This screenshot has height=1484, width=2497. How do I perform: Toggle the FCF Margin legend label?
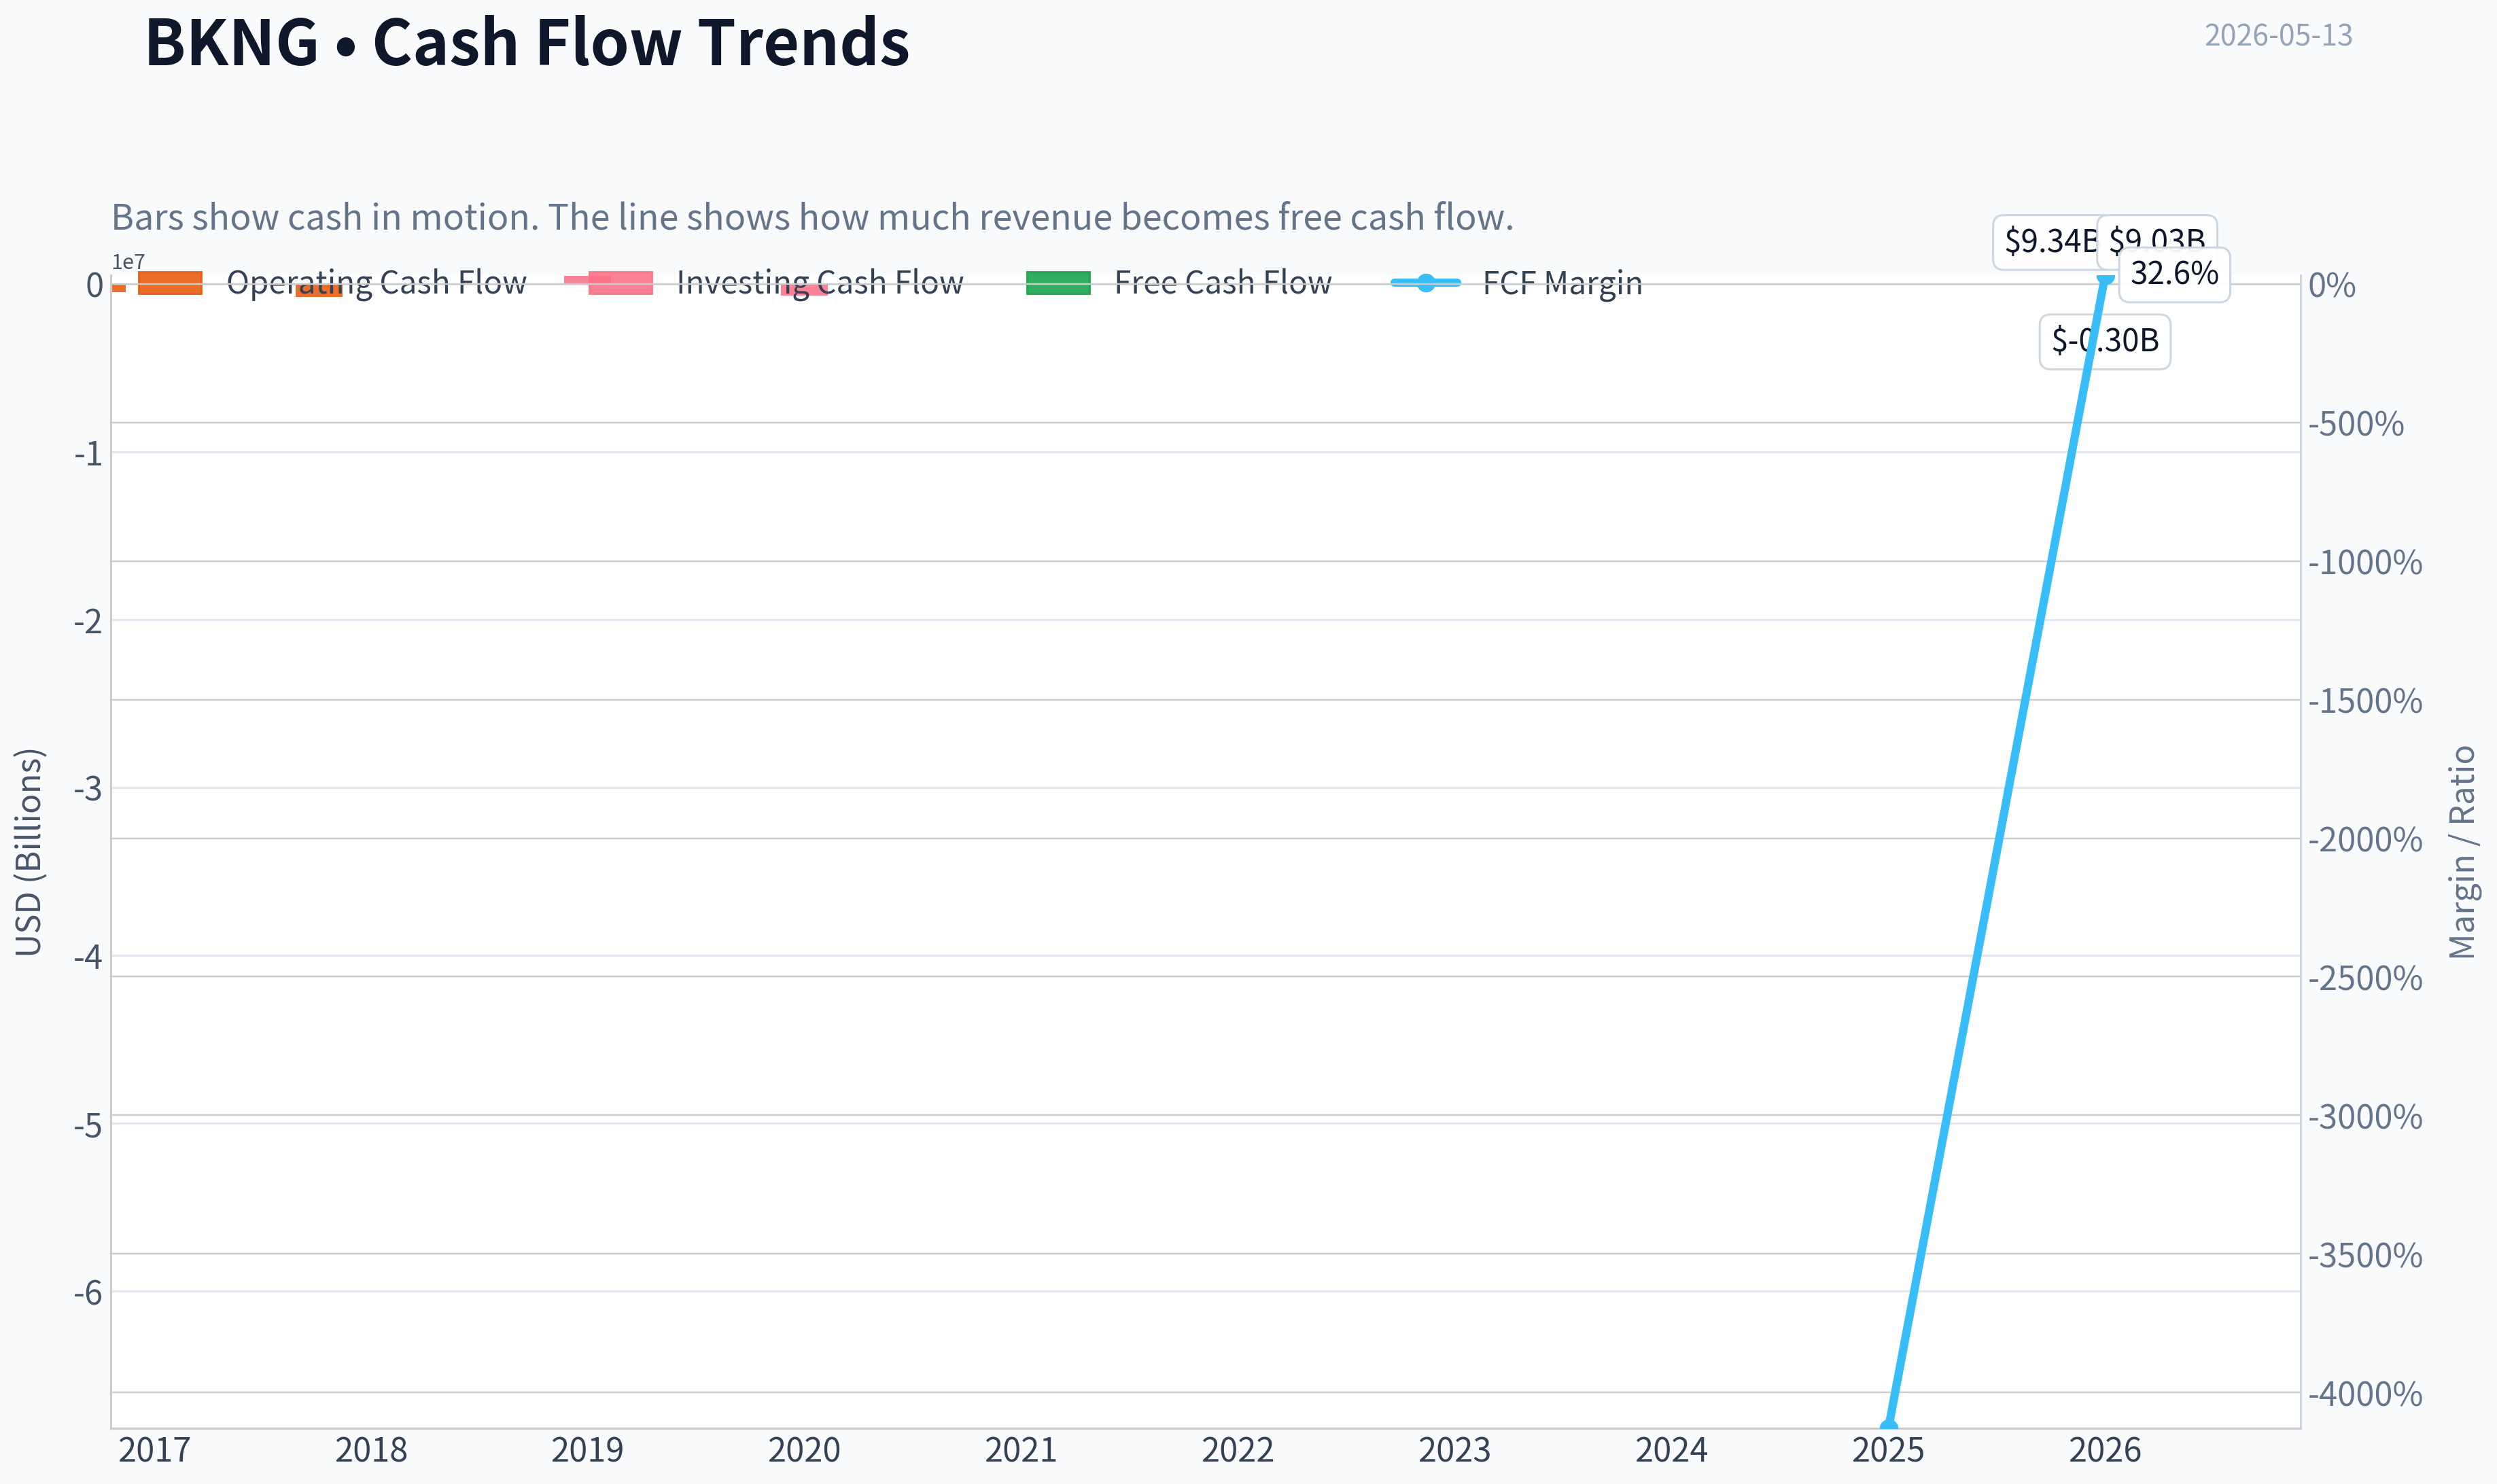[1562, 283]
